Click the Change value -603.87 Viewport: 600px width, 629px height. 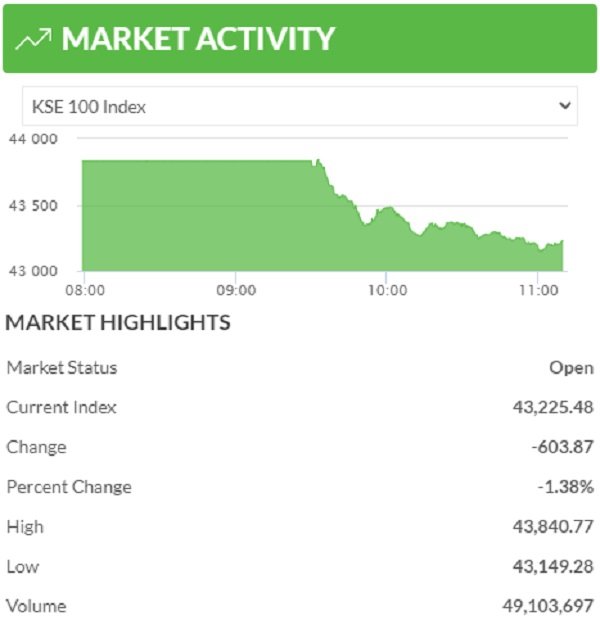tap(562, 447)
